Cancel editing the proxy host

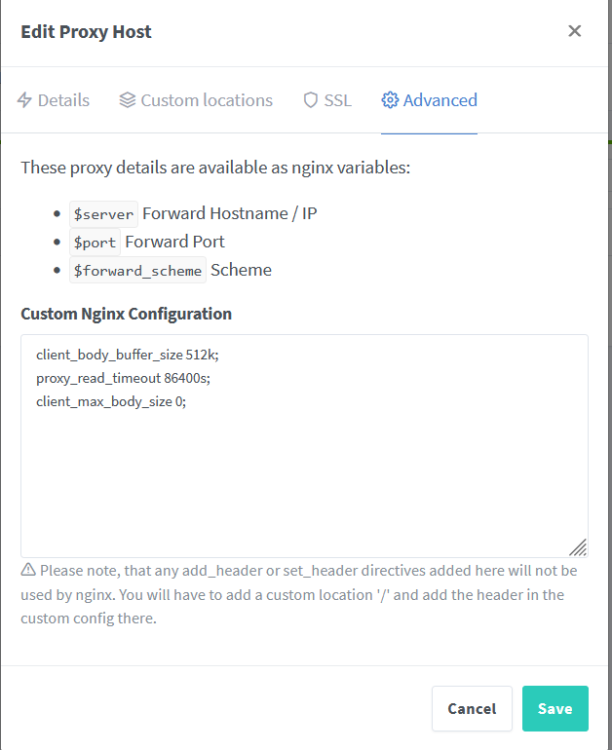pyautogui.click(x=472, y=708)
